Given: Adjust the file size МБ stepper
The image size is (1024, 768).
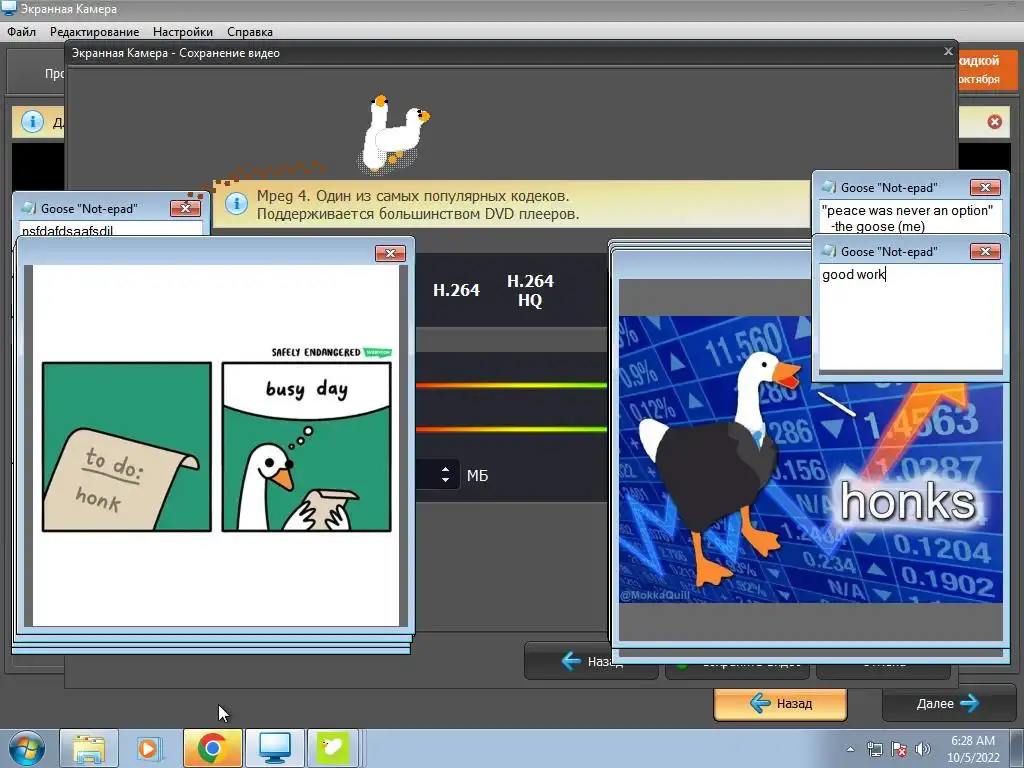Looking at the screenshot, I should click(x=445, y=475).
